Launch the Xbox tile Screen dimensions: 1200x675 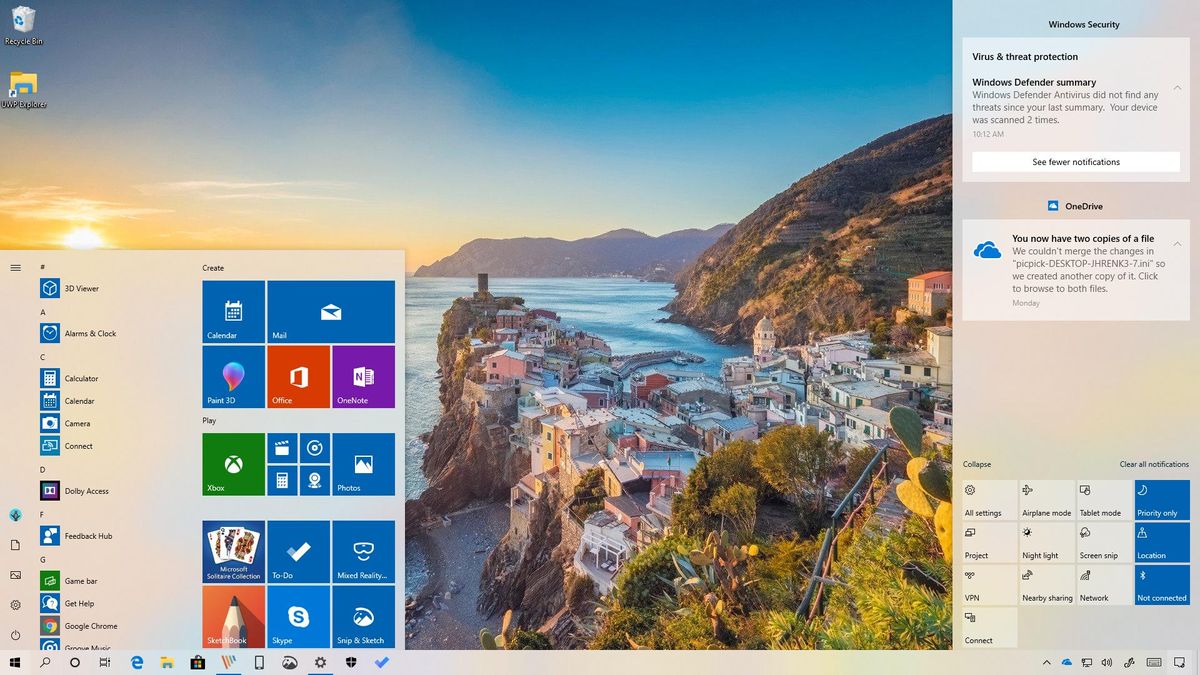pyautogui.click(x=233, y=464)
